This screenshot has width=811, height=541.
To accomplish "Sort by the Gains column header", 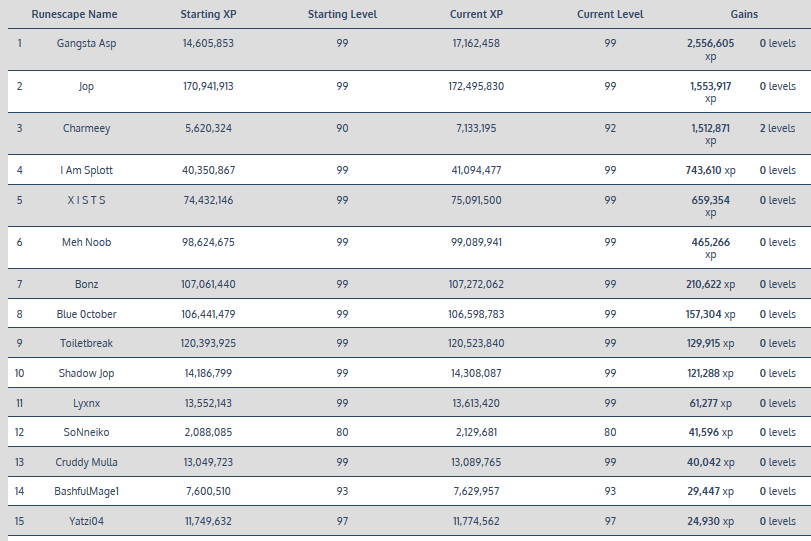I will 744,15.
